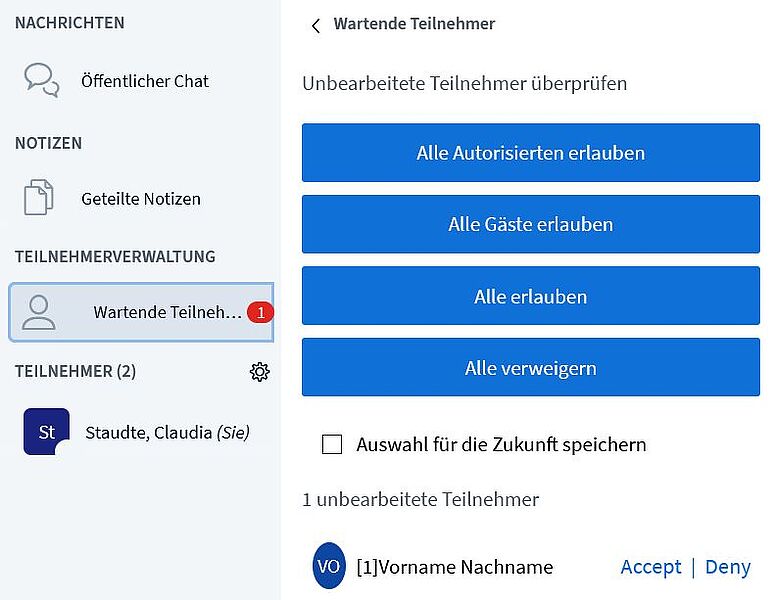775x600 pixels.
Task: Click the waiting participants person icon
Action: coord(39,312)
